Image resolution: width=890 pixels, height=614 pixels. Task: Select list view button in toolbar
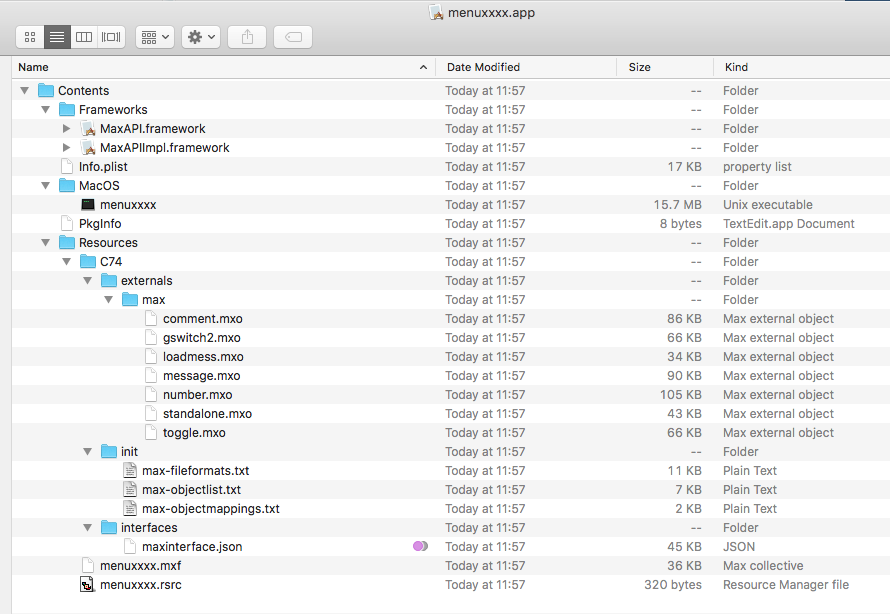click(57, 37)
